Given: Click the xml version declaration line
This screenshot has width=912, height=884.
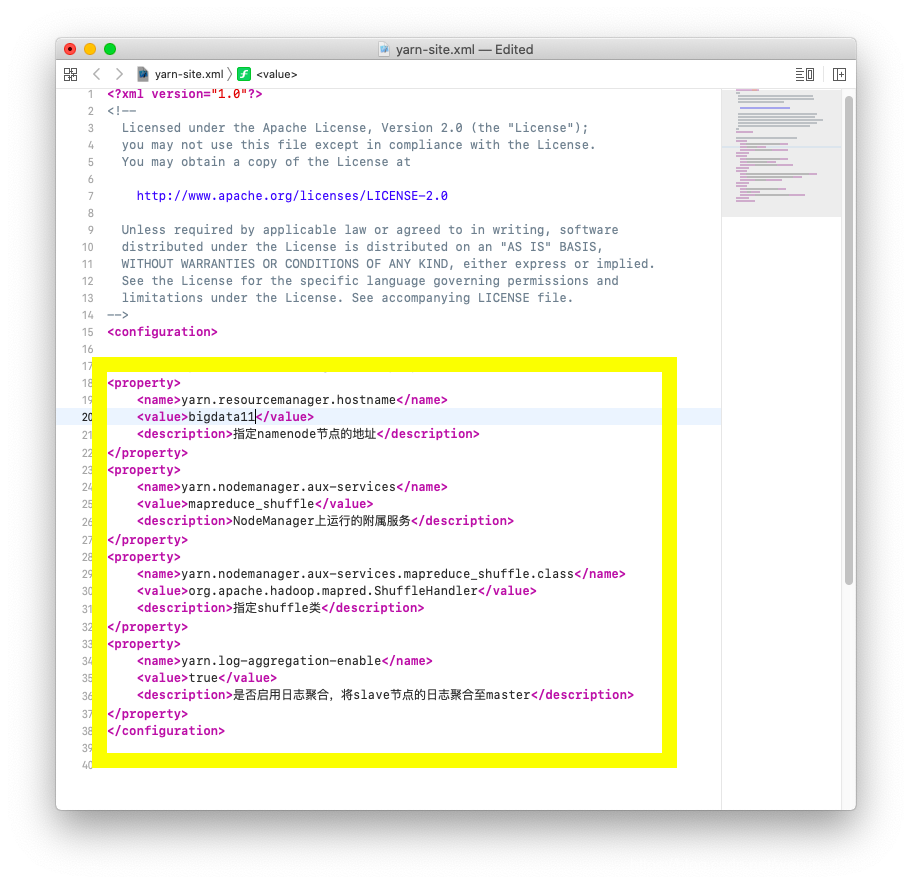Looking at the screenshot, I should 184,94.
